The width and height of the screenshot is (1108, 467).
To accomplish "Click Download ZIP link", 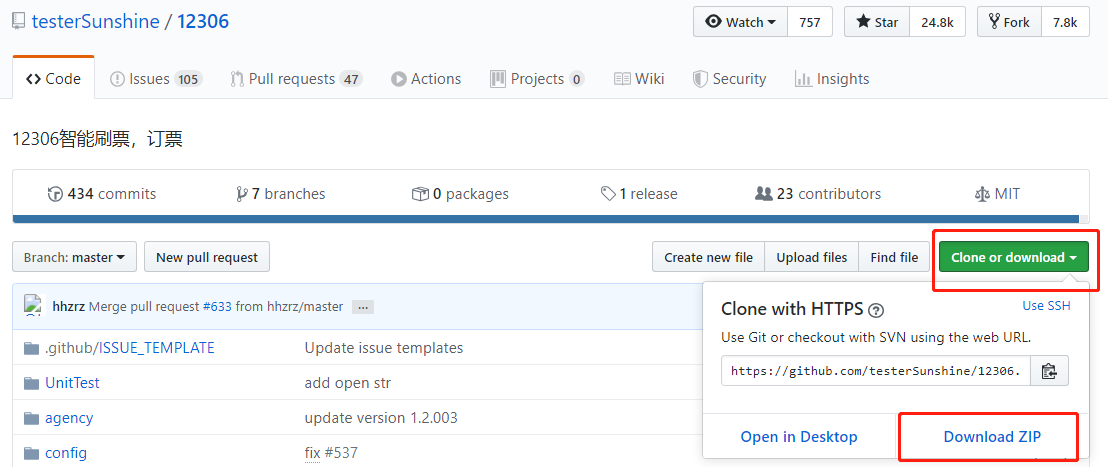I will (x=992, y=437).
